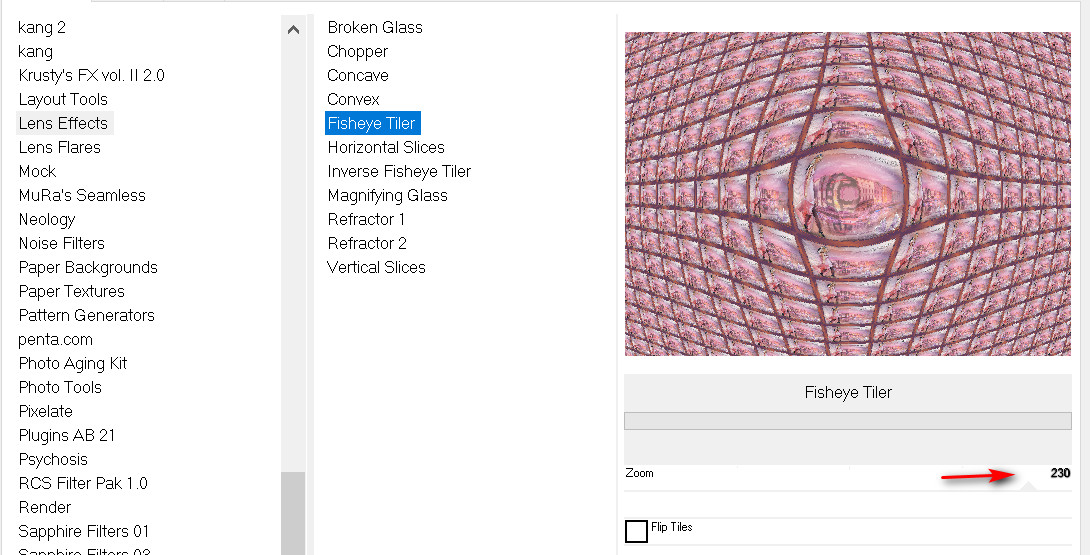Image resolution: width=1090 pixels, height=555 pixels.
Task: Open the Pattern Generators category
Action: 86,315
